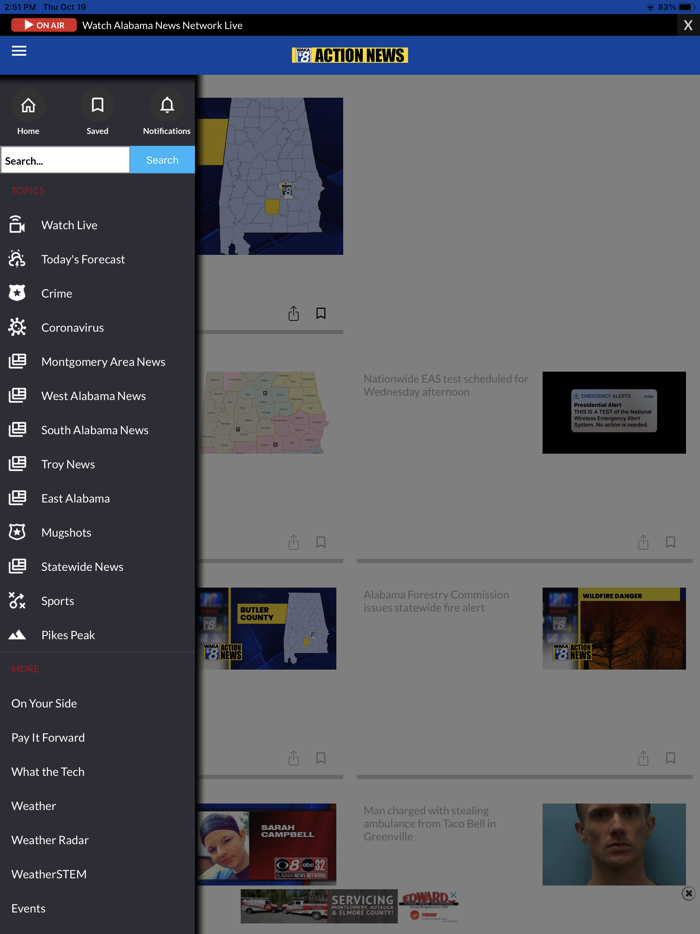The height and width of the screenshot is (934, 700).
Task: Click the Watch Live camera icon
Action: click(x=17, y=225)
